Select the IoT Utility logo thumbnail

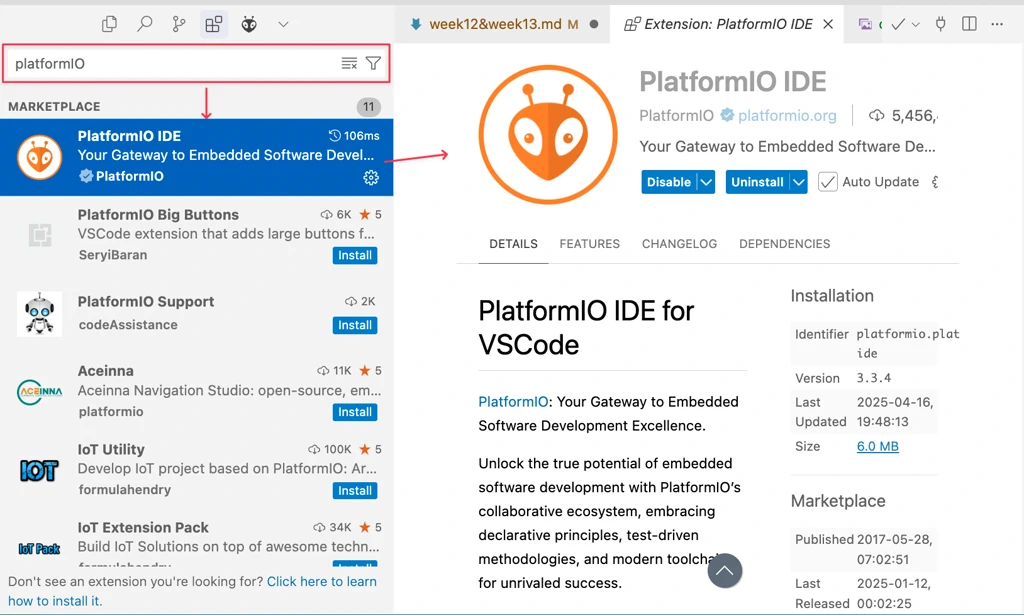(39, 470)
